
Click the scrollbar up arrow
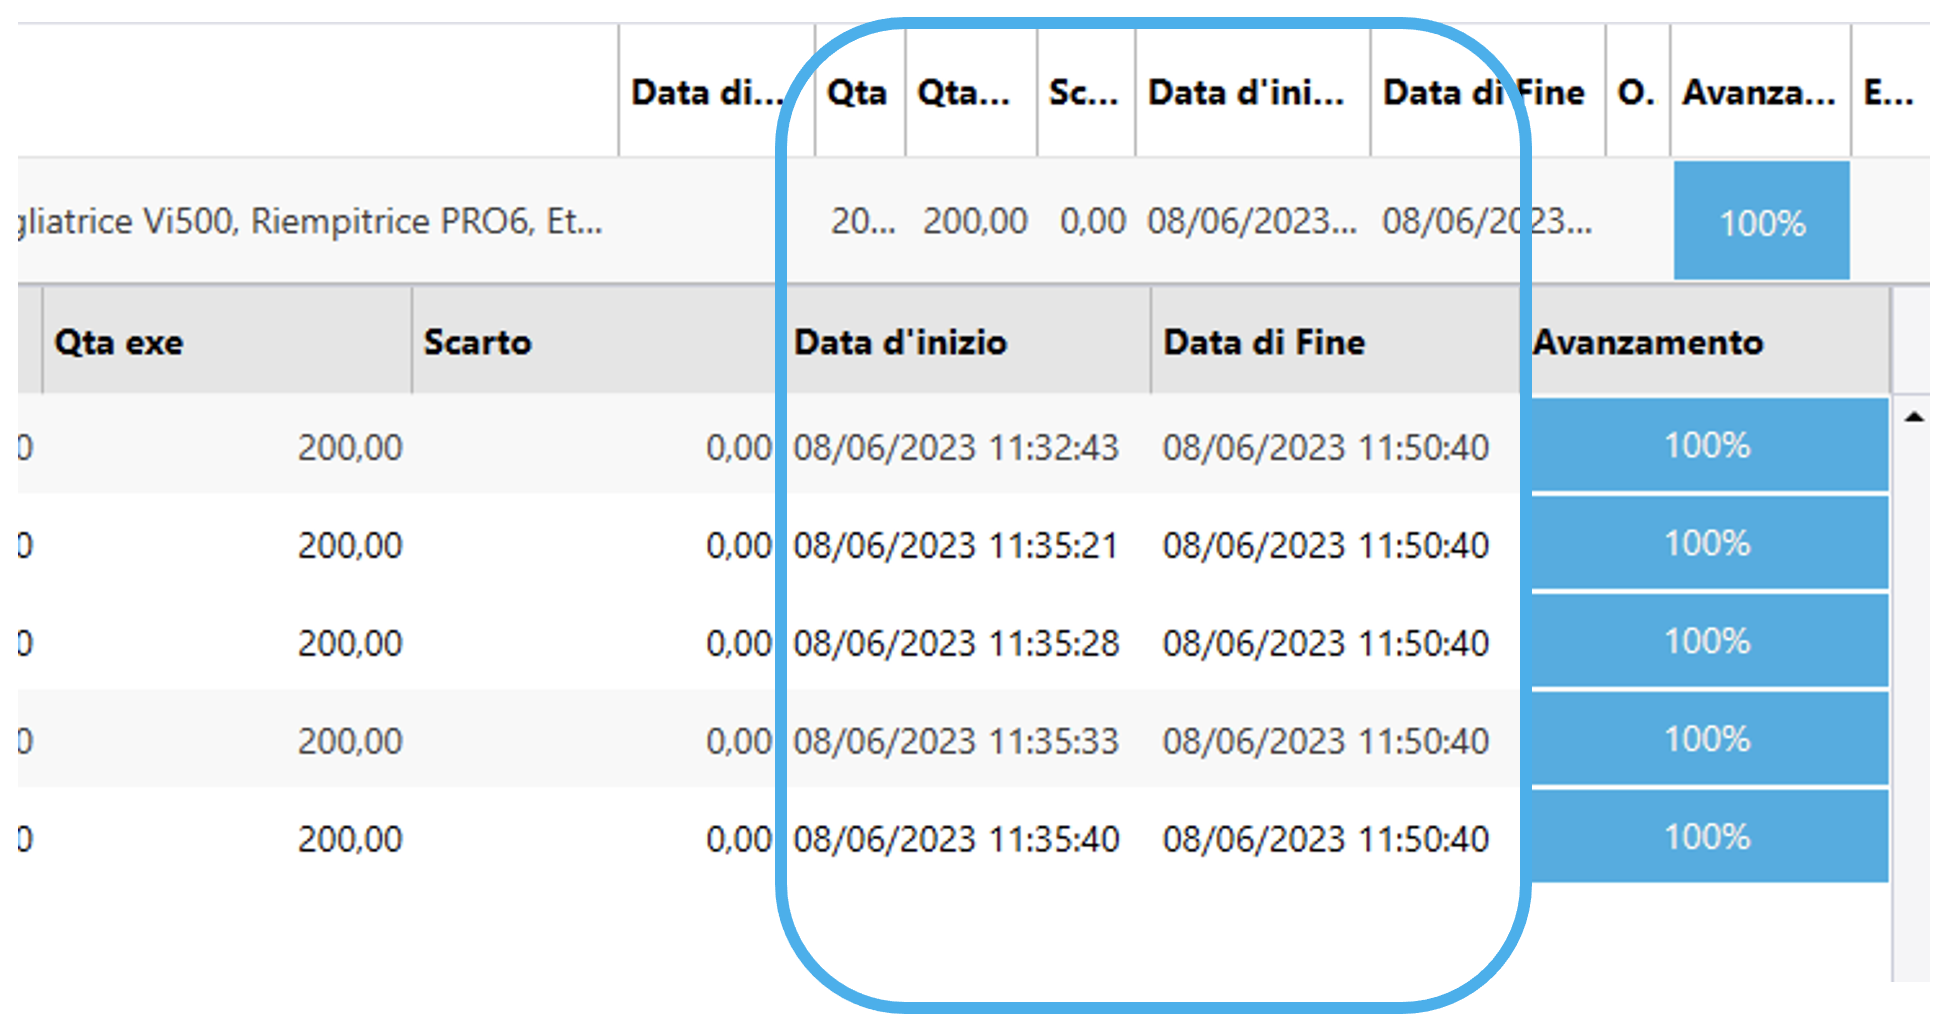1913,416
